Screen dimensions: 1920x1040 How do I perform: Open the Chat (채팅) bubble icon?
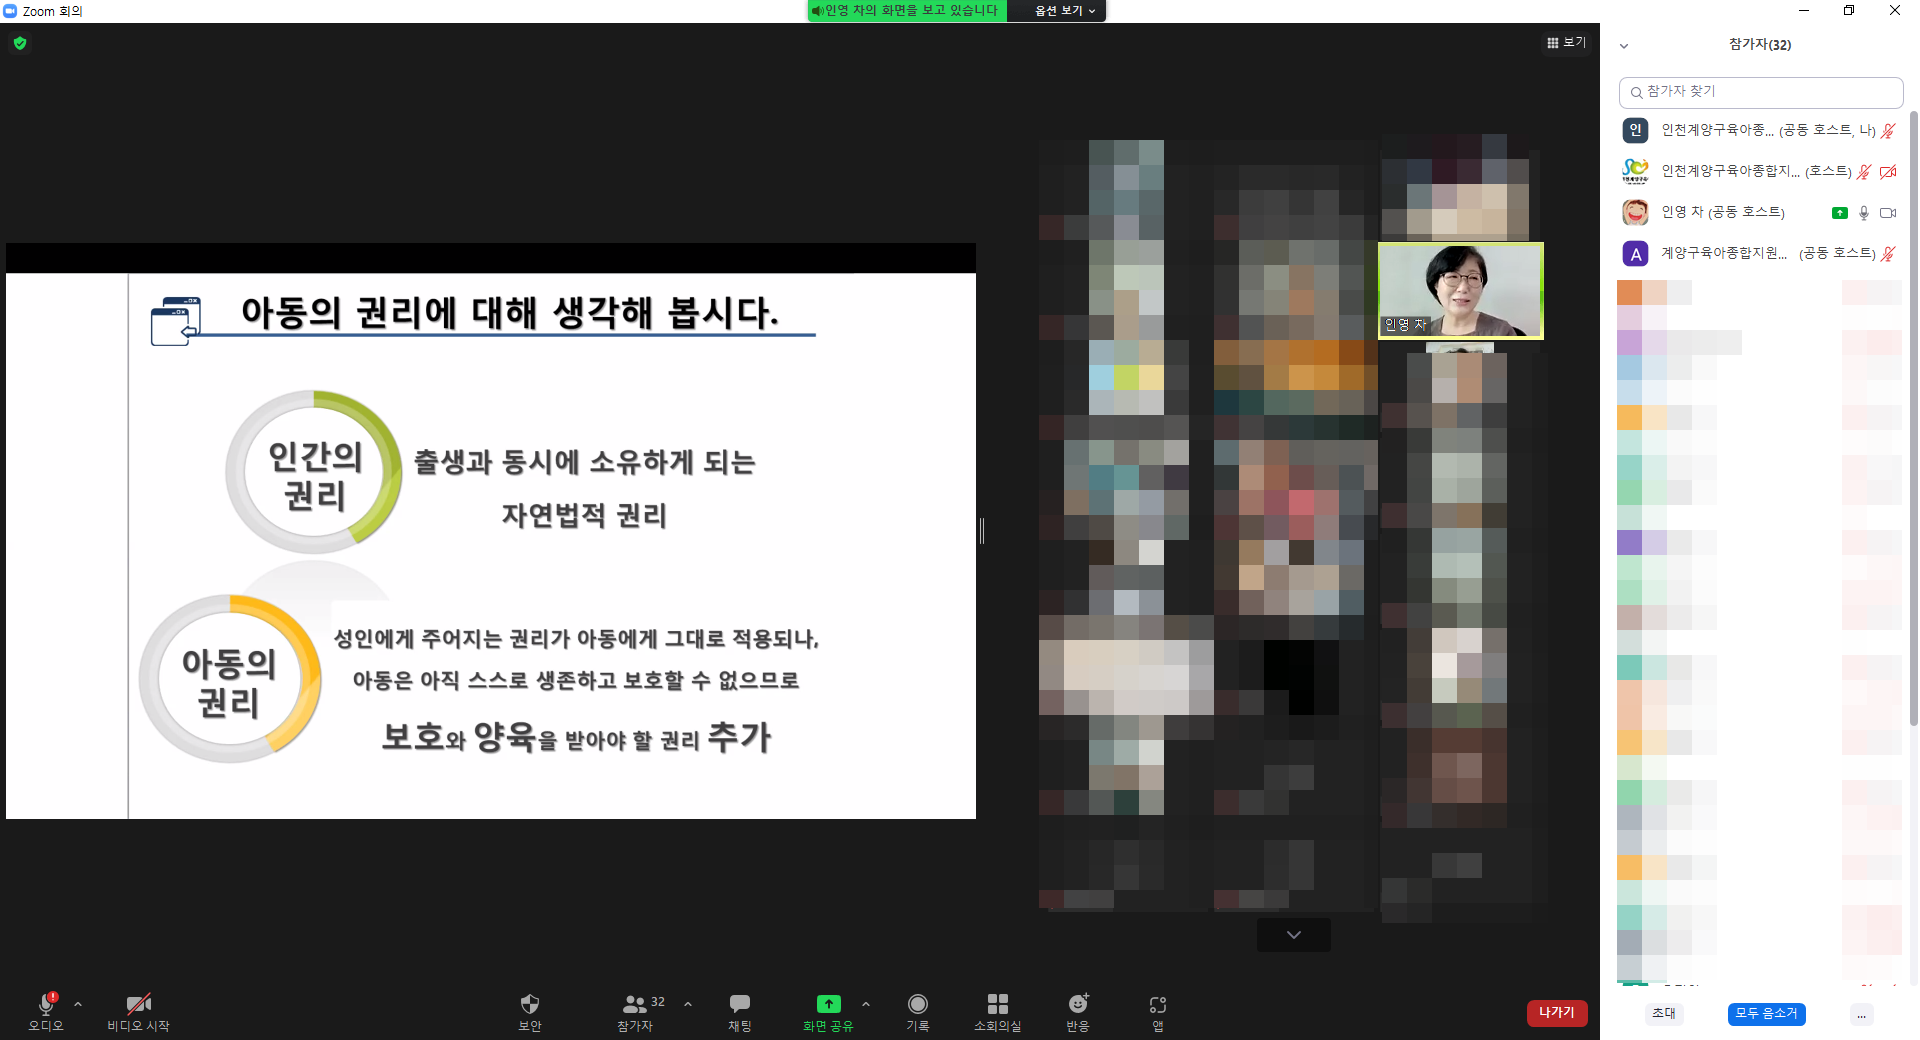click(739, 1005)
